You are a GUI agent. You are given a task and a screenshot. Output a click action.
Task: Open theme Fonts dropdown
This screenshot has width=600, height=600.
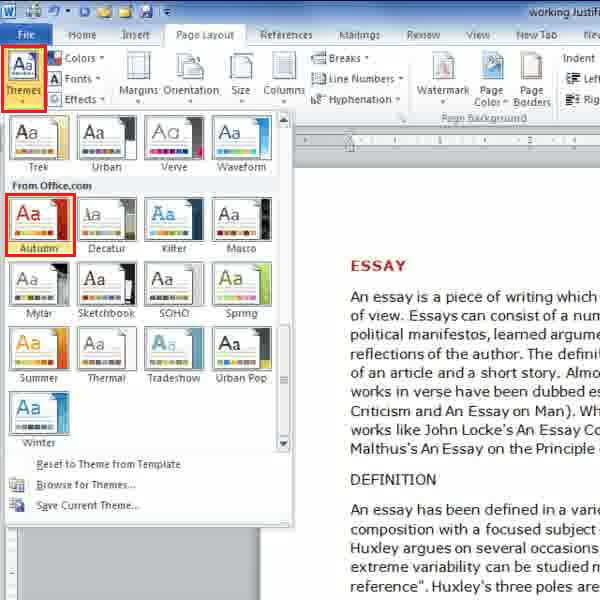75,79
